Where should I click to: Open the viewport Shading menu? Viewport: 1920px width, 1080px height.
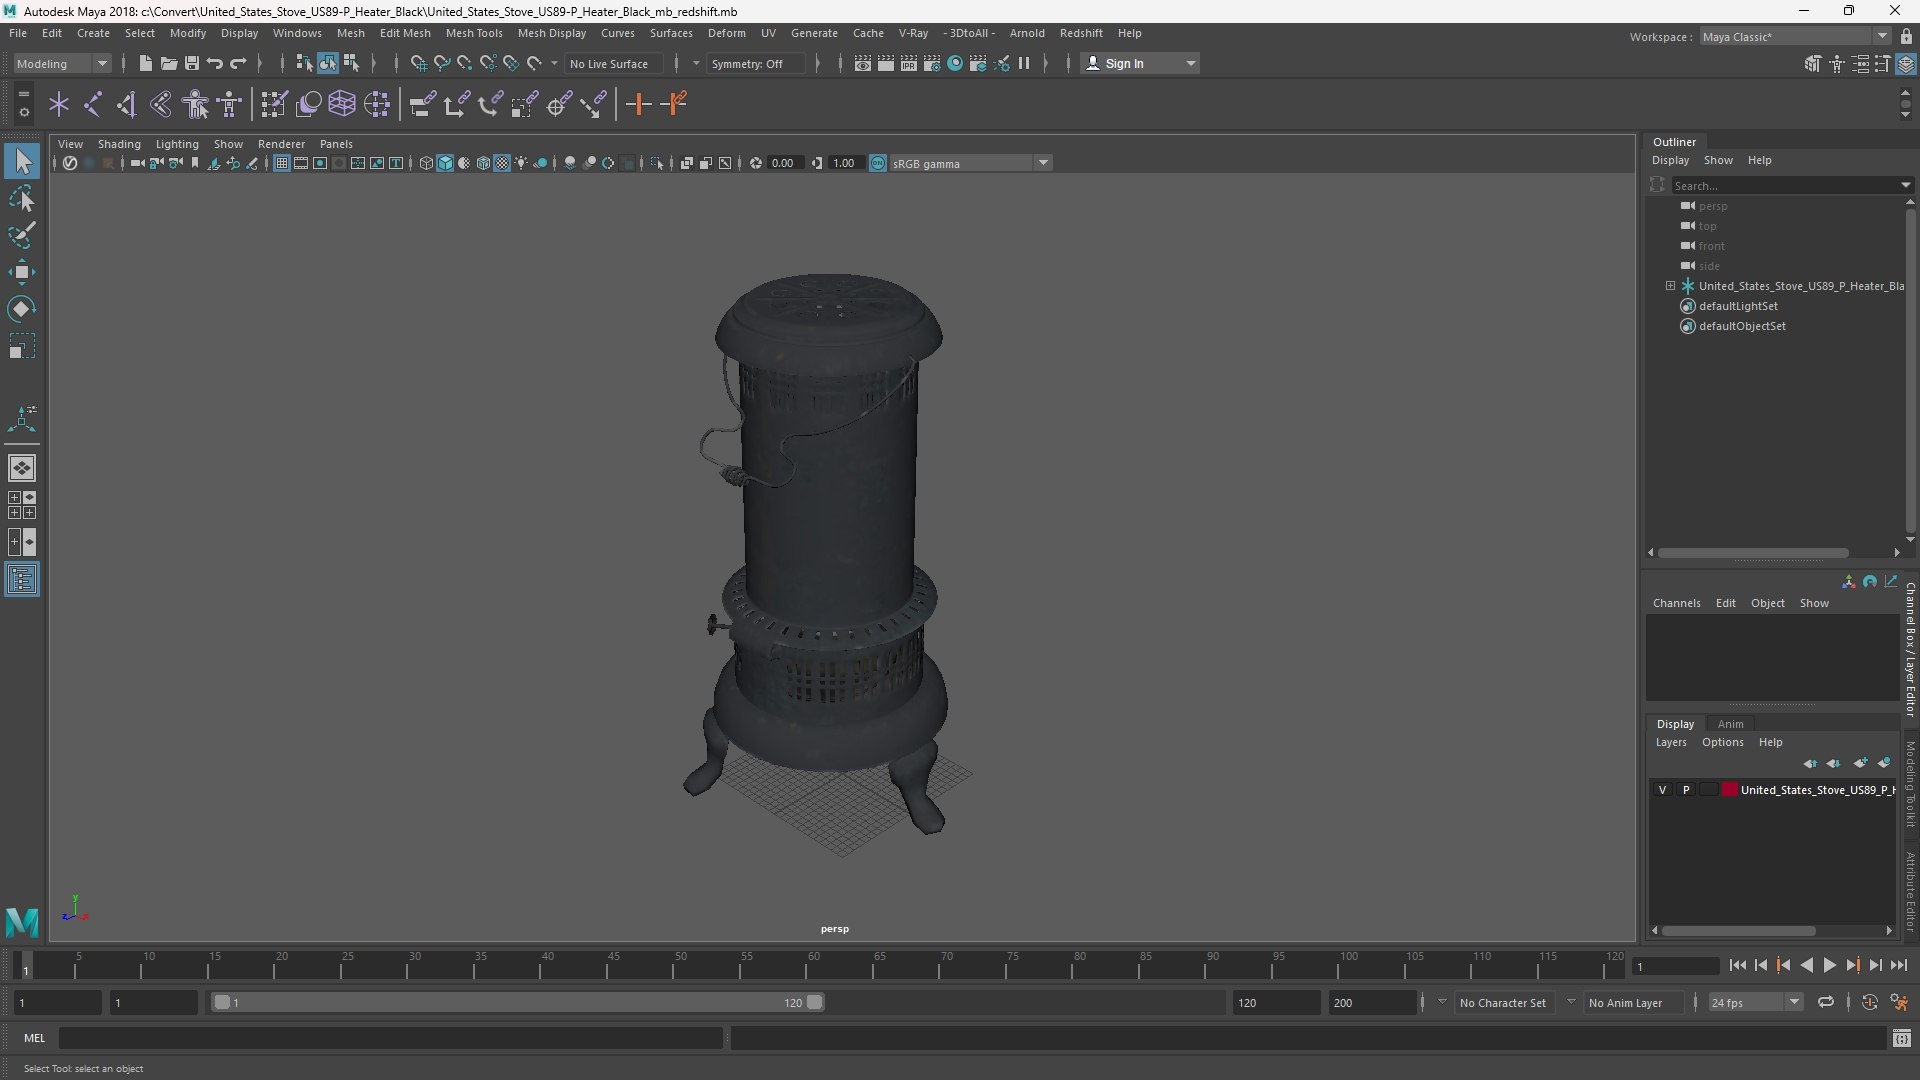[x=119, y=144]
